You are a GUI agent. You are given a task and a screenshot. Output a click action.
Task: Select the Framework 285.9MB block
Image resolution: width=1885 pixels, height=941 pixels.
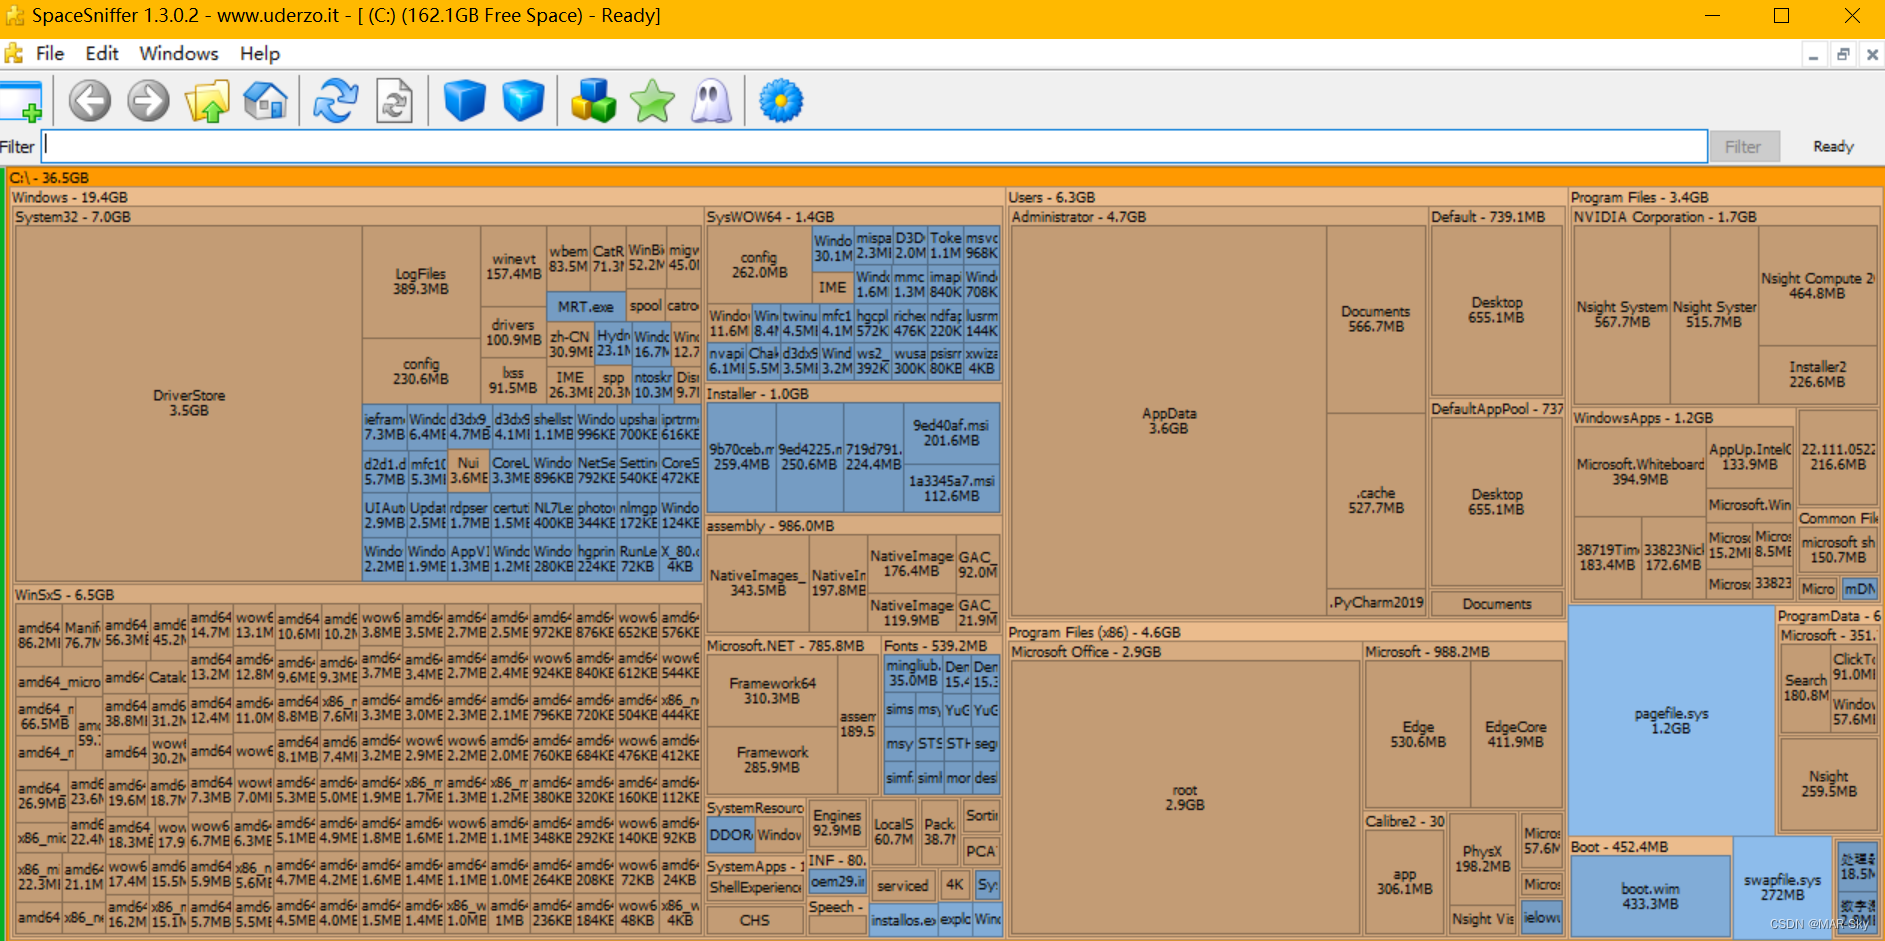772,760
